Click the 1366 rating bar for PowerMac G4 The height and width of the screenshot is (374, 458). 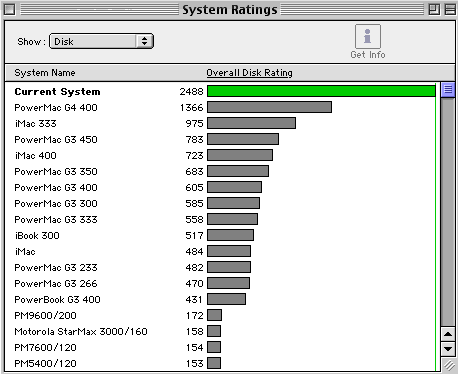point(269,107)
